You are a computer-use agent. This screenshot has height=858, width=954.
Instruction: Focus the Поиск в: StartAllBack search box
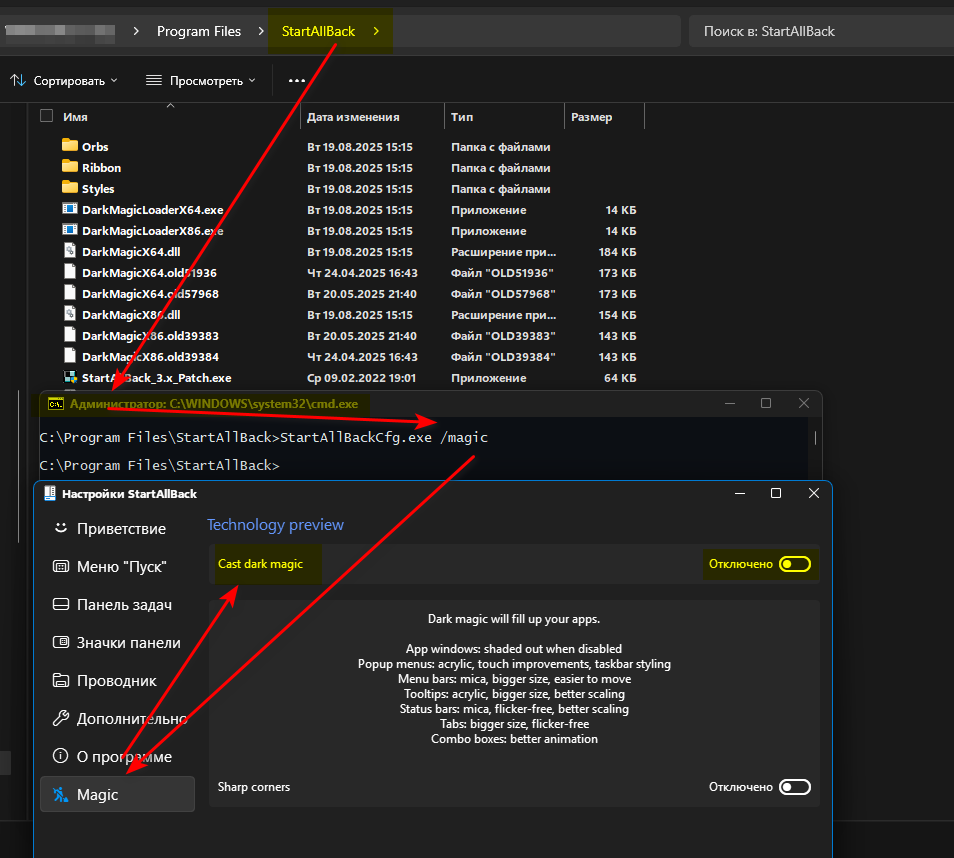(821, 31)
